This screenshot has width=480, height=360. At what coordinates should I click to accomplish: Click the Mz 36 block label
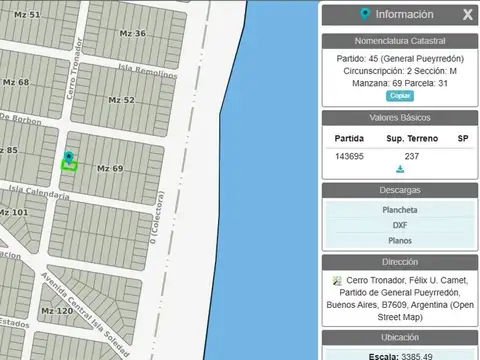(133, 33)
